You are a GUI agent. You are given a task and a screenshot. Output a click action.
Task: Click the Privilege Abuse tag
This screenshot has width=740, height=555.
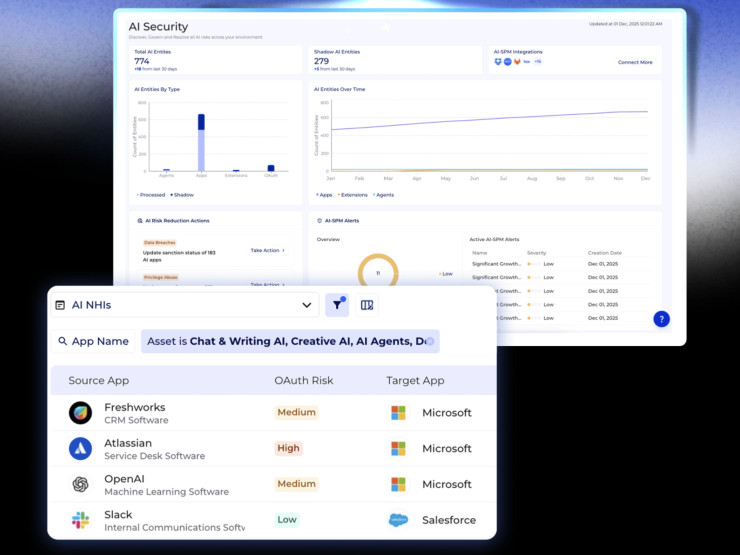pyautogui.click(x=160, y=278)
